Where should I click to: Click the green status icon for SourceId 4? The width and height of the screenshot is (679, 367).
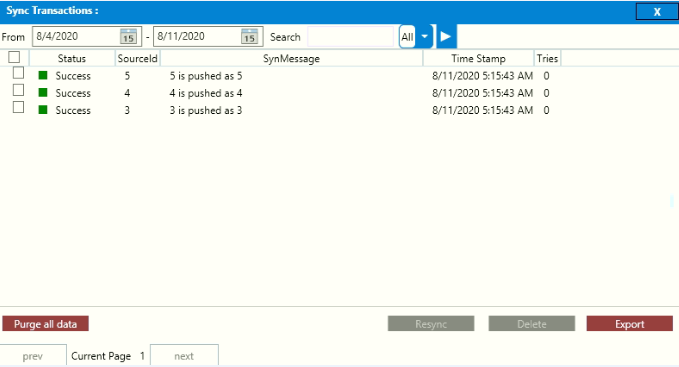coord(43,92)
